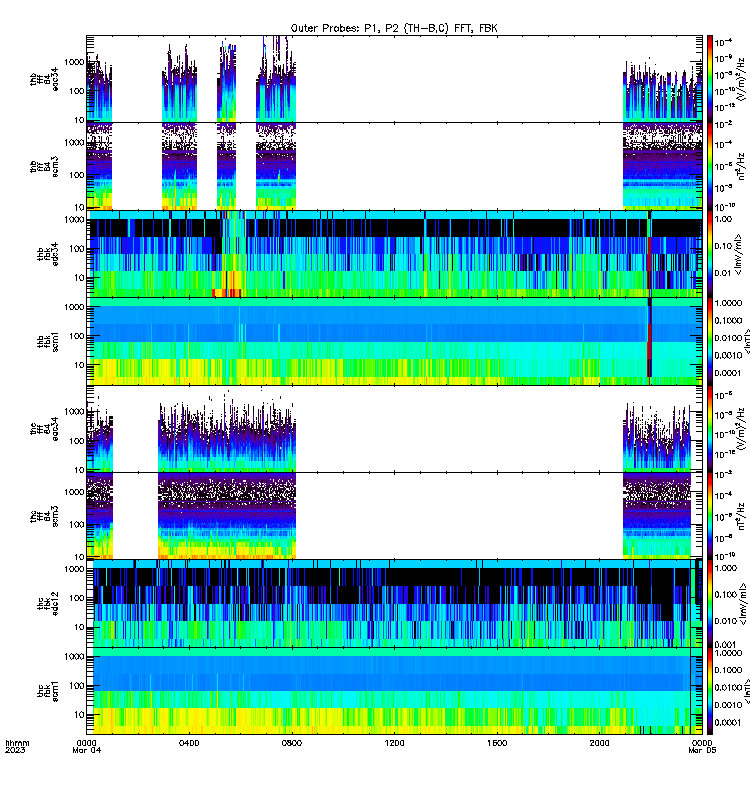Click the '1000' y-tick of thb fbk scm1 panel
The height and width of the screenshot is (800, 750).
pyautogui.click(x=74, y=307)
